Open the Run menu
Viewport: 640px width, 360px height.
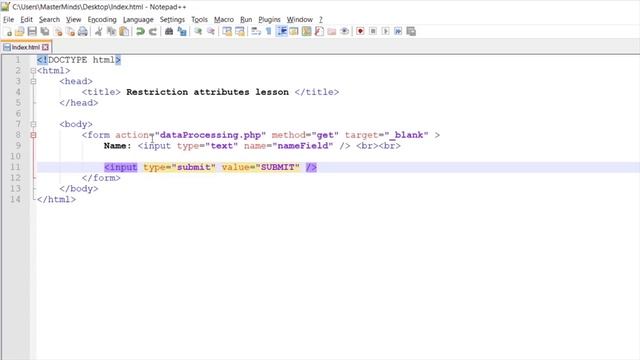246,20
